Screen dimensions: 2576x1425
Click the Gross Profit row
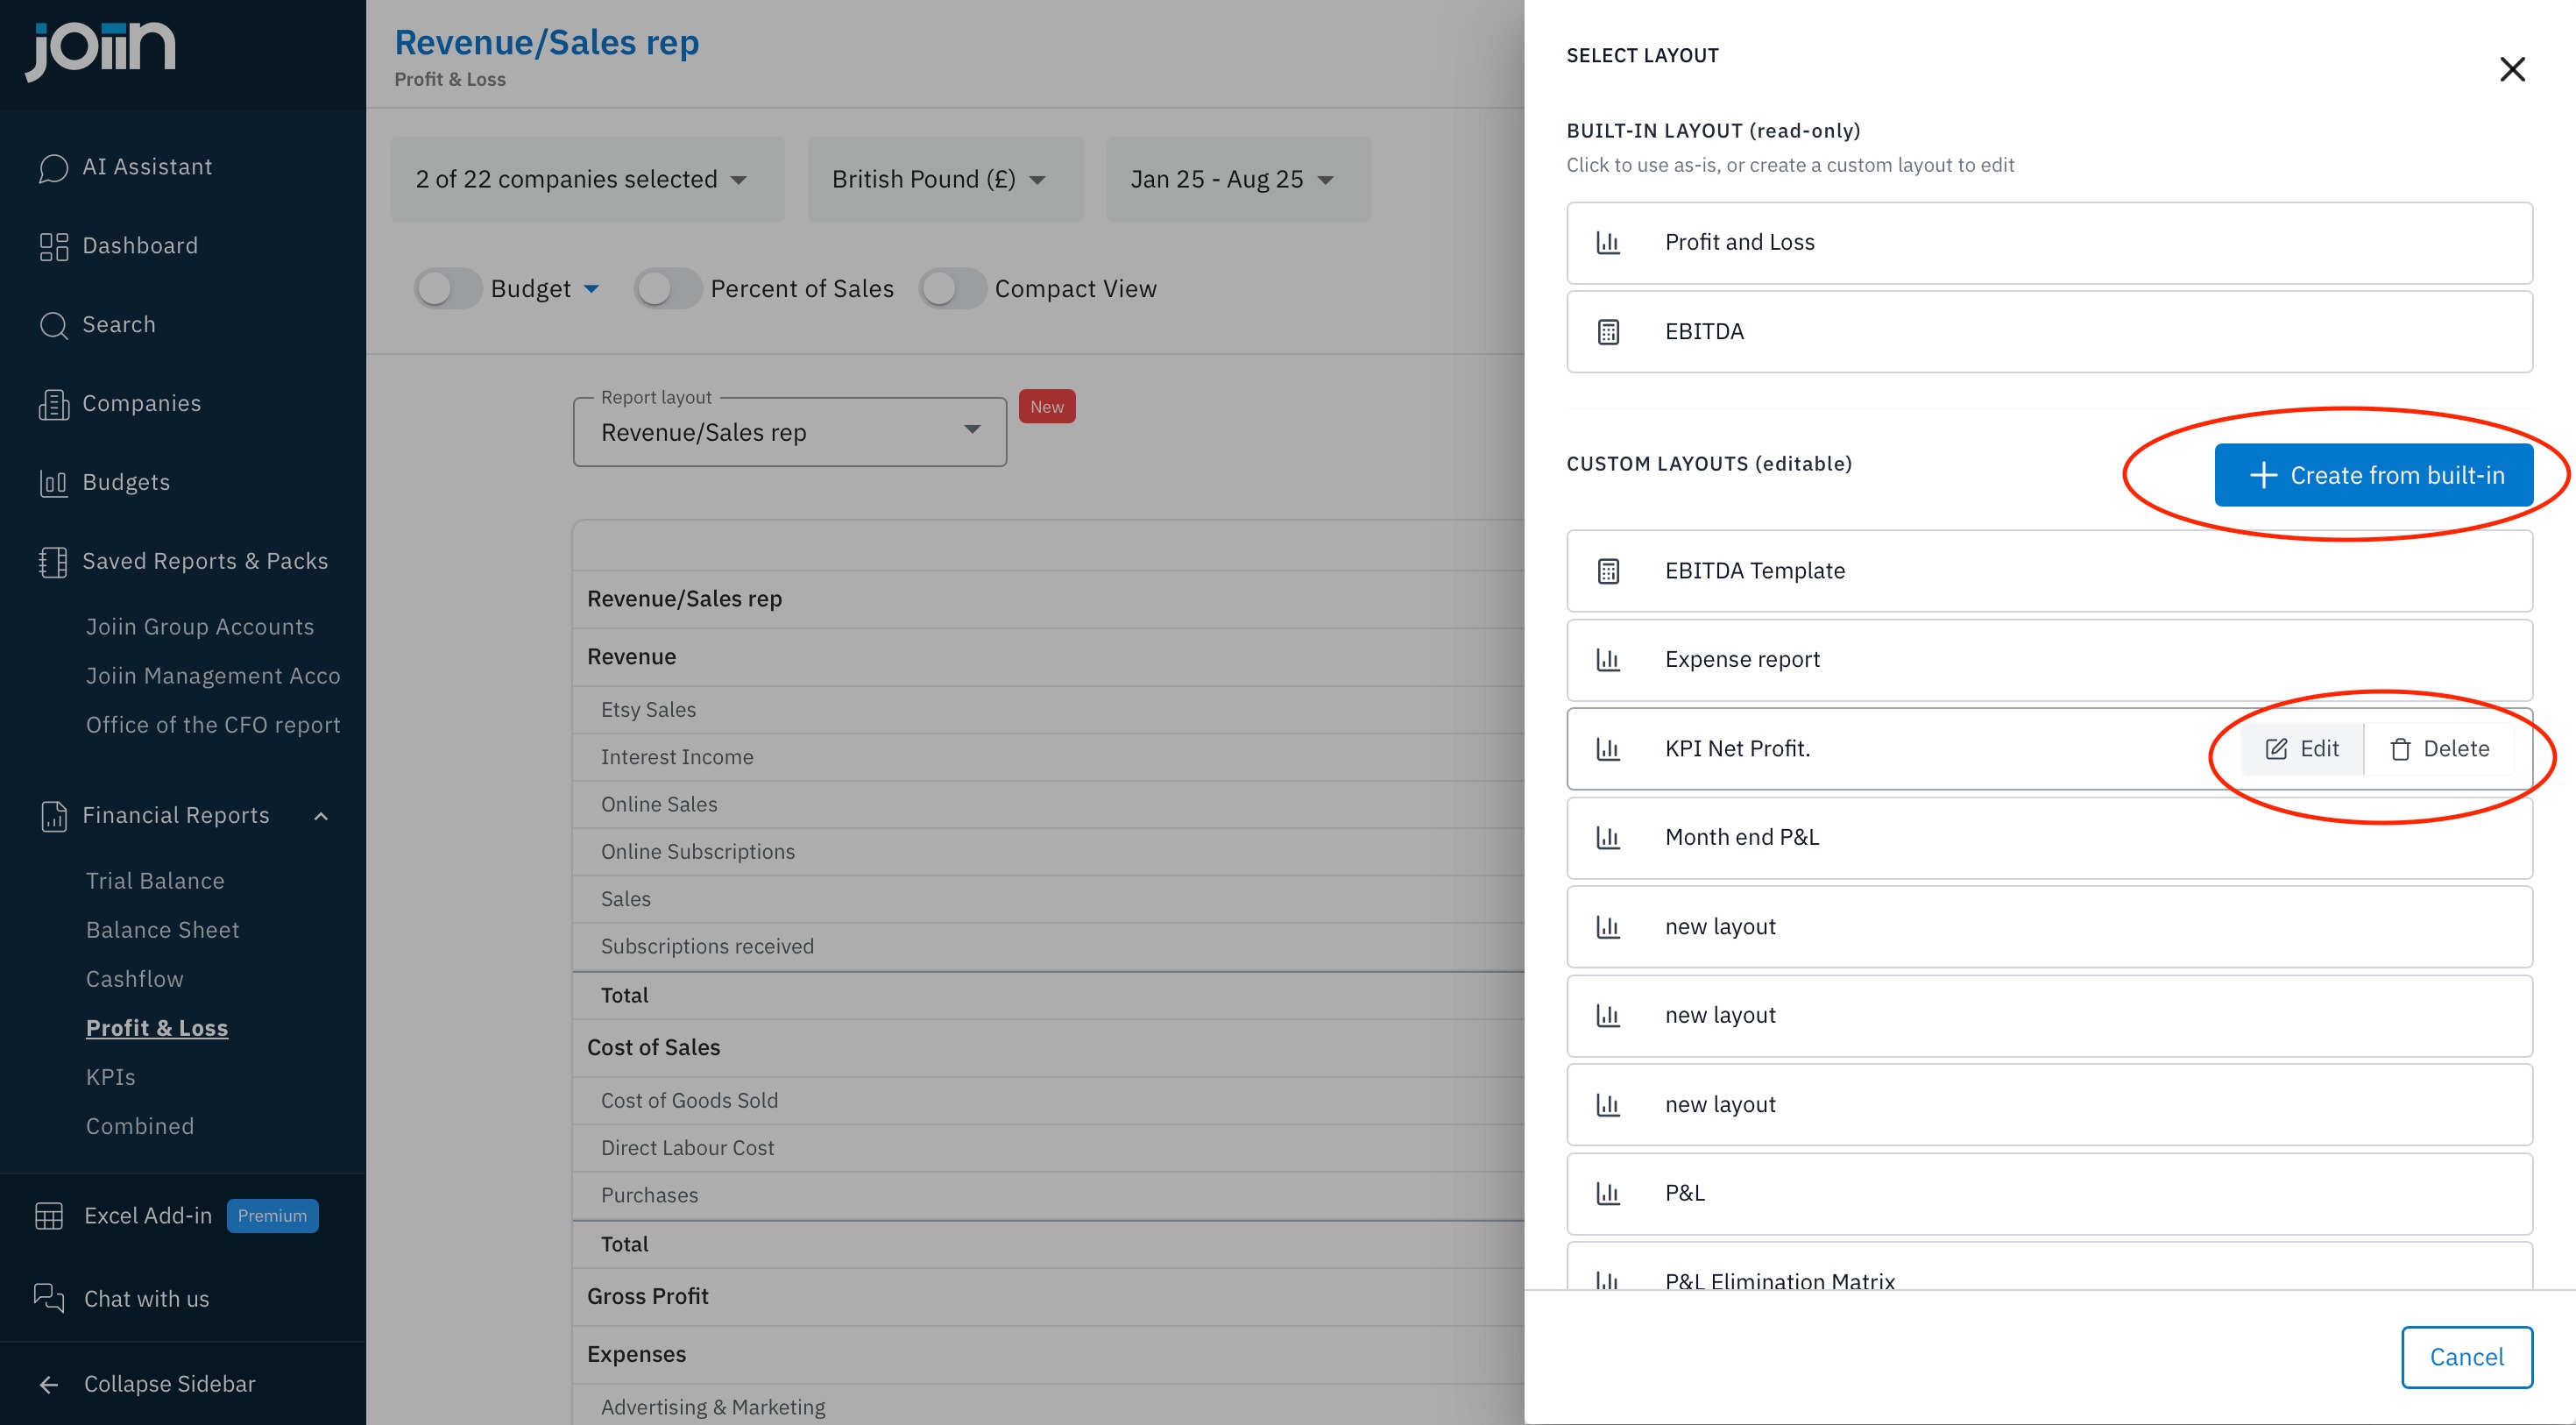tap(1048, 1297)
